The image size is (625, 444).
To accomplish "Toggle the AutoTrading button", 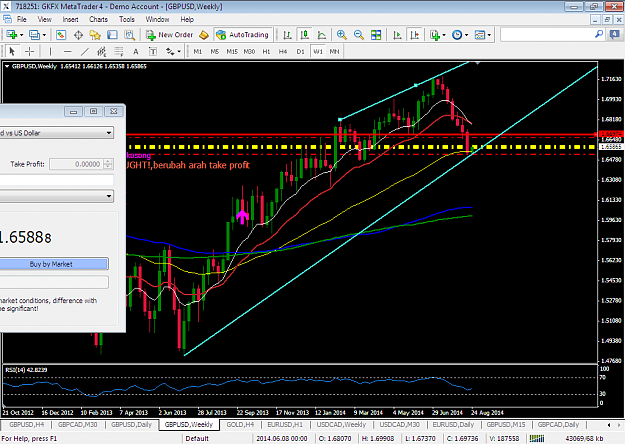I will 243,35.
